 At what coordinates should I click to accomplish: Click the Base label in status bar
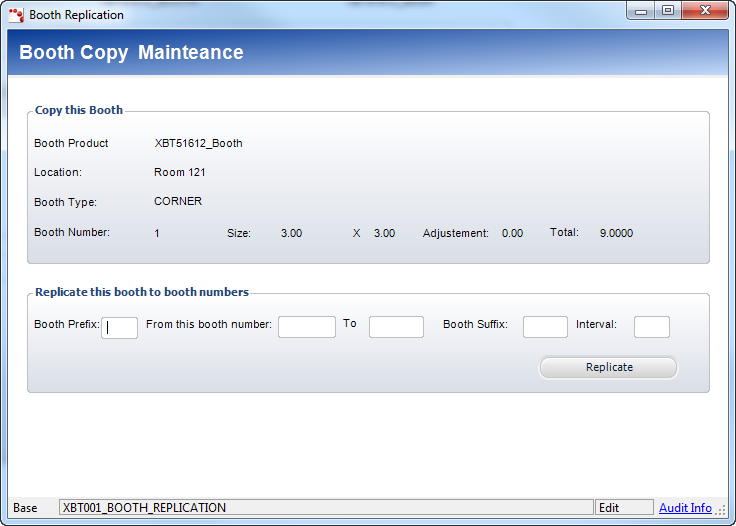[25, 508]
